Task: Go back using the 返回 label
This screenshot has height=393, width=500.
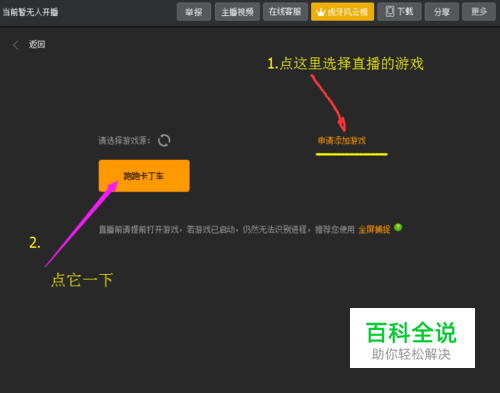Action: (x=37, y=44)
